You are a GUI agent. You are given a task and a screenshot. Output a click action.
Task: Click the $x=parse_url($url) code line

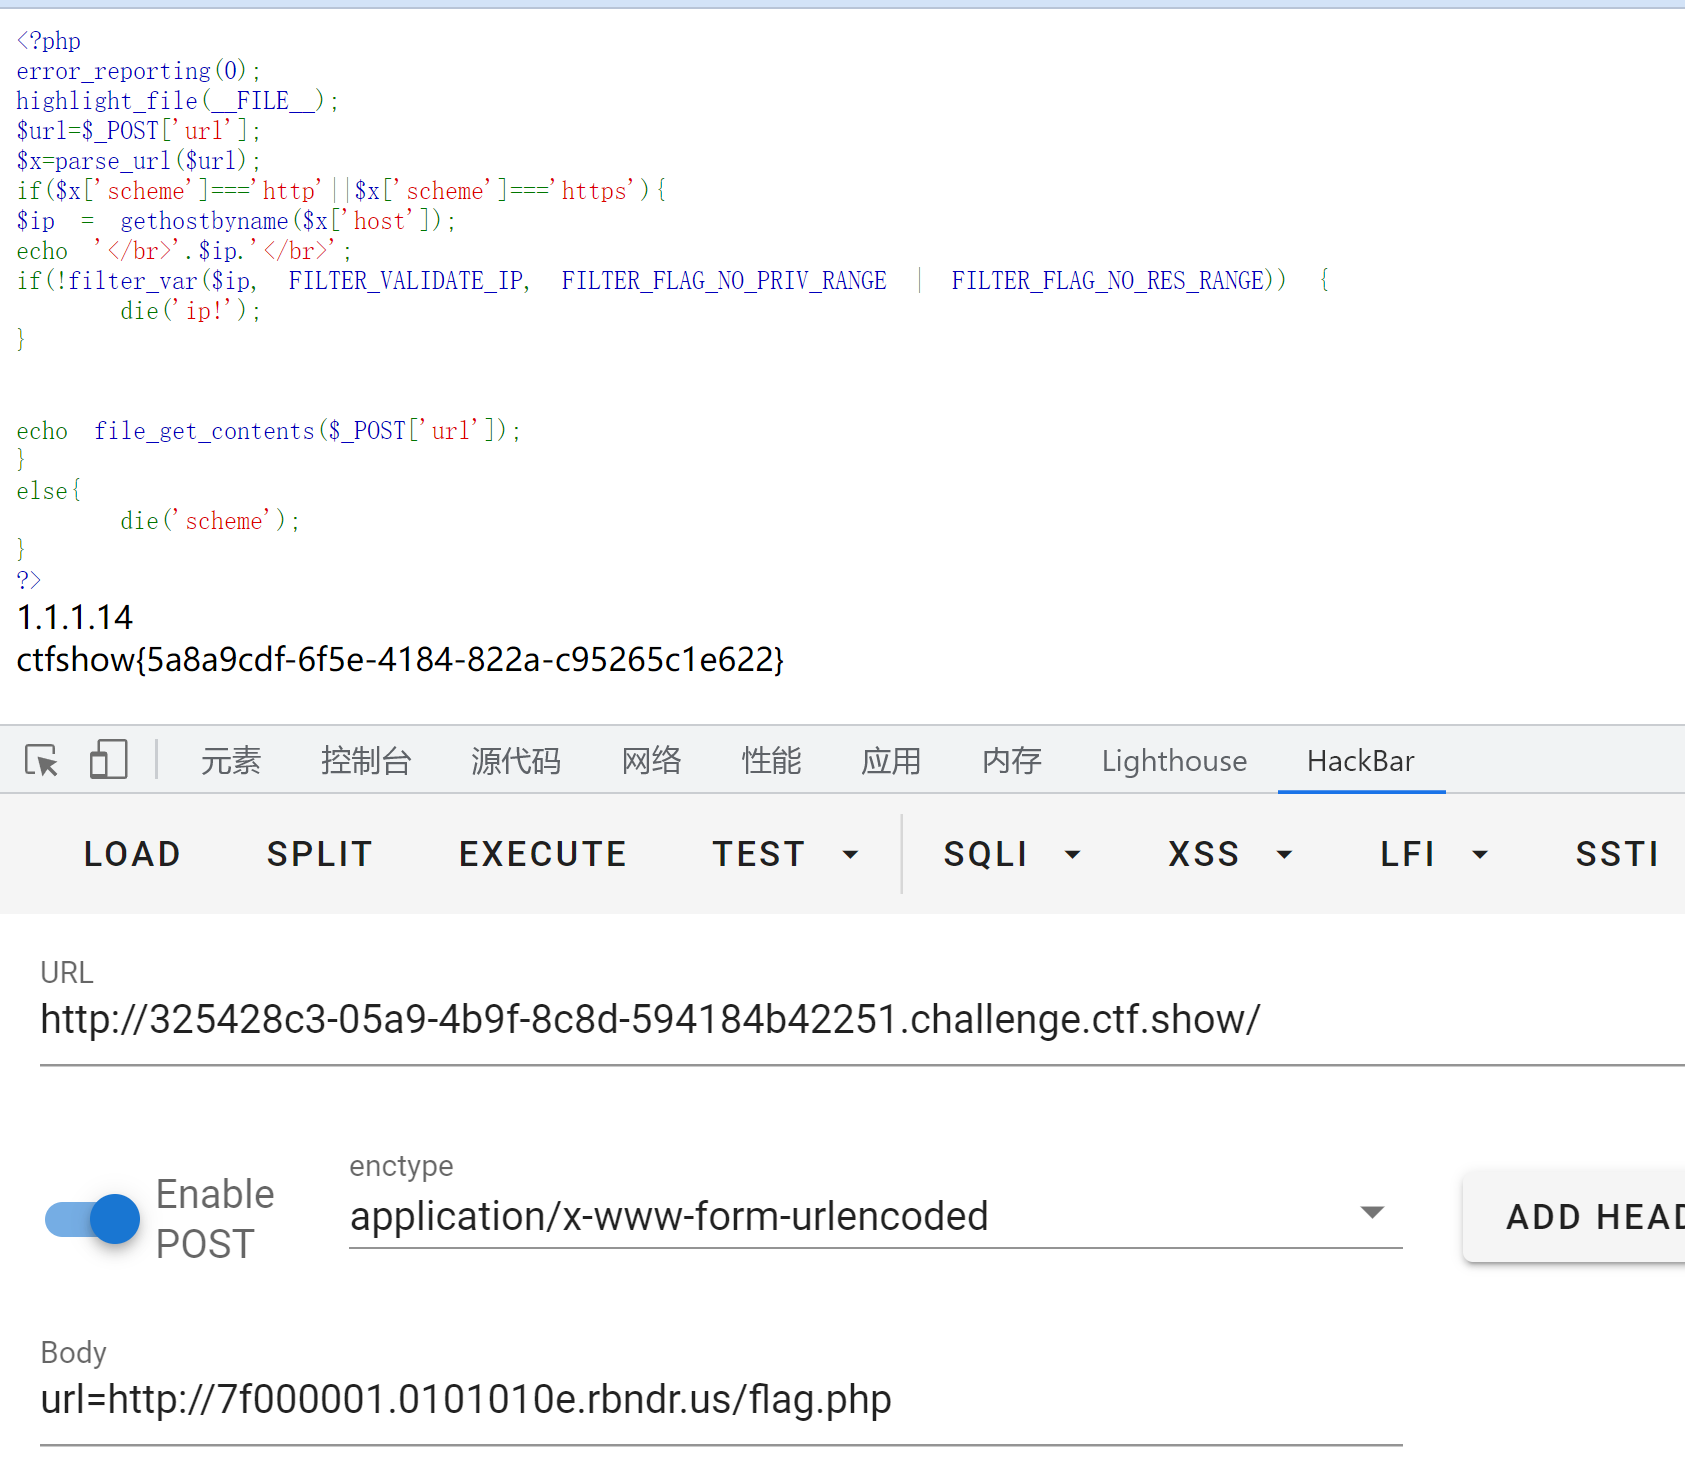tap(139, 161)
